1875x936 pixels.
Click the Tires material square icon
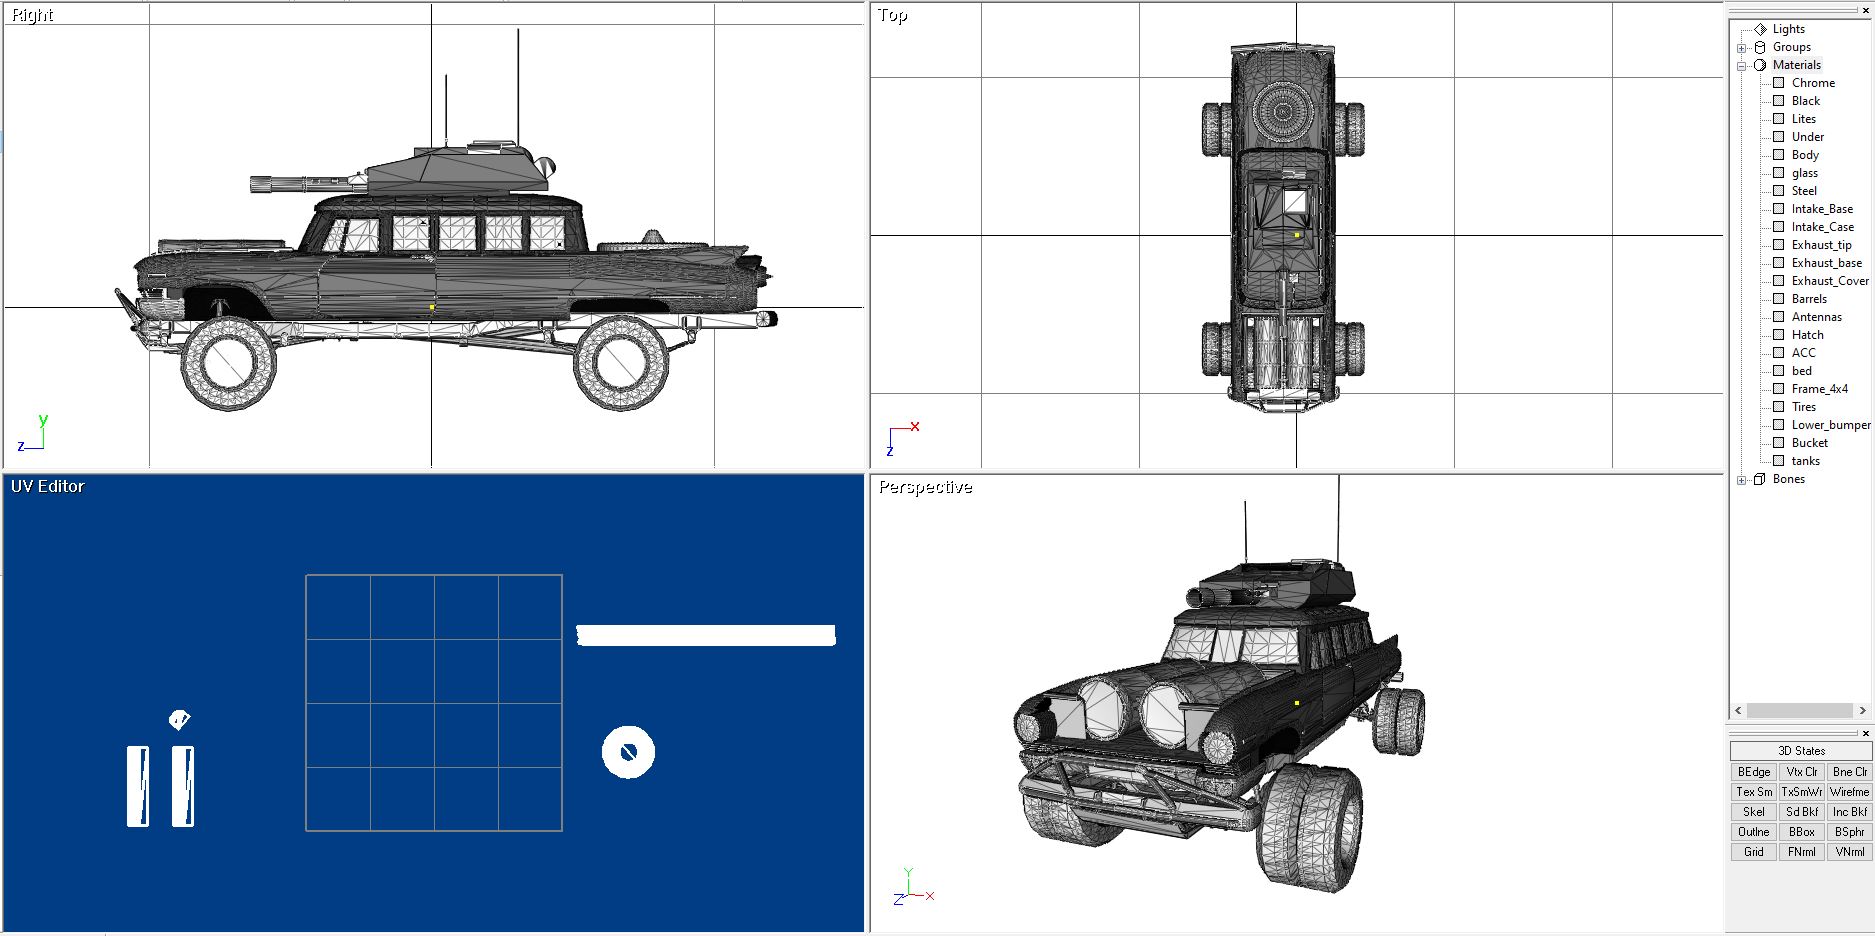point(1778,407)
